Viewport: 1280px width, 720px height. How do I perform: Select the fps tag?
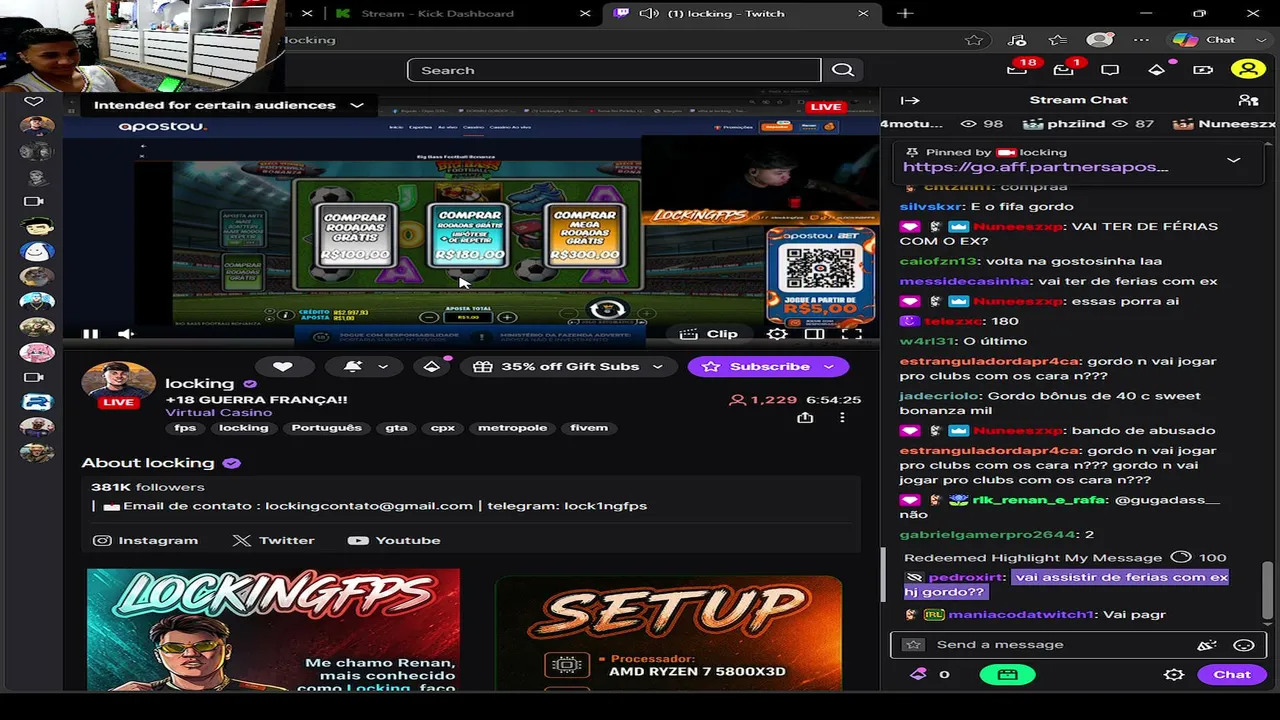coord(185,428)
